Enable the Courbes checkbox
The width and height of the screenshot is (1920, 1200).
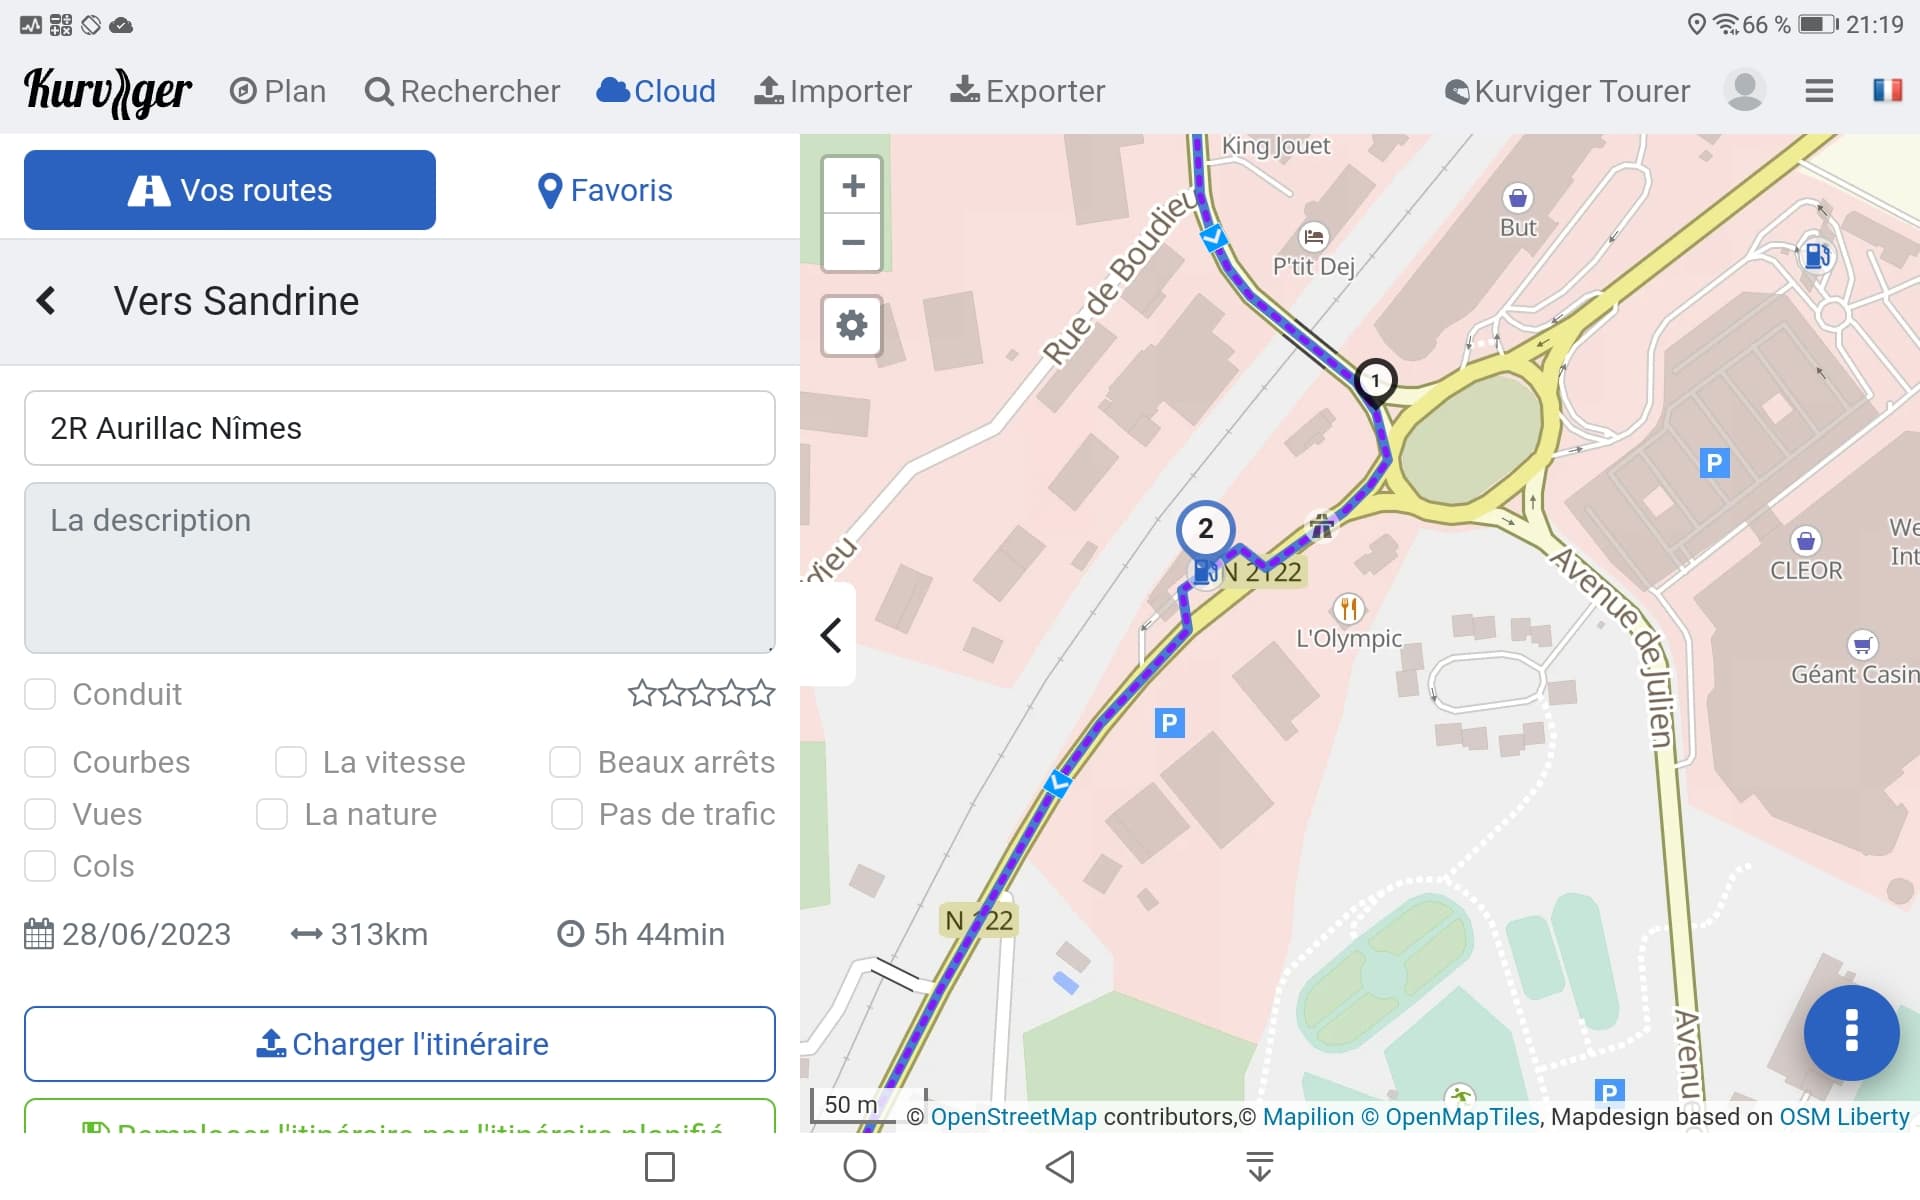click(x=40, y=762)
